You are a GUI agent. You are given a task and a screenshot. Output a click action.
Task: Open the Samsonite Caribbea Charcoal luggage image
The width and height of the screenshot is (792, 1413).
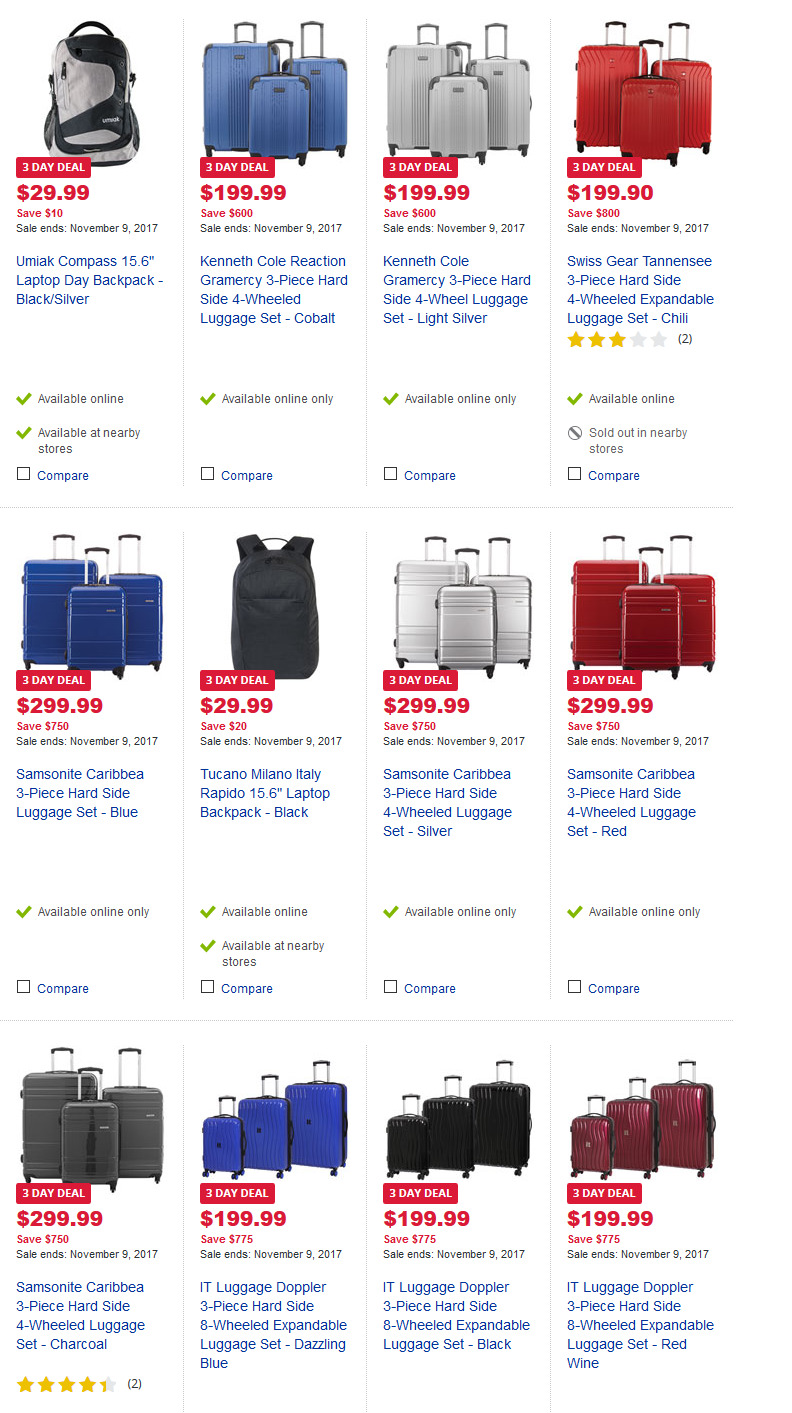[91, 1115]
